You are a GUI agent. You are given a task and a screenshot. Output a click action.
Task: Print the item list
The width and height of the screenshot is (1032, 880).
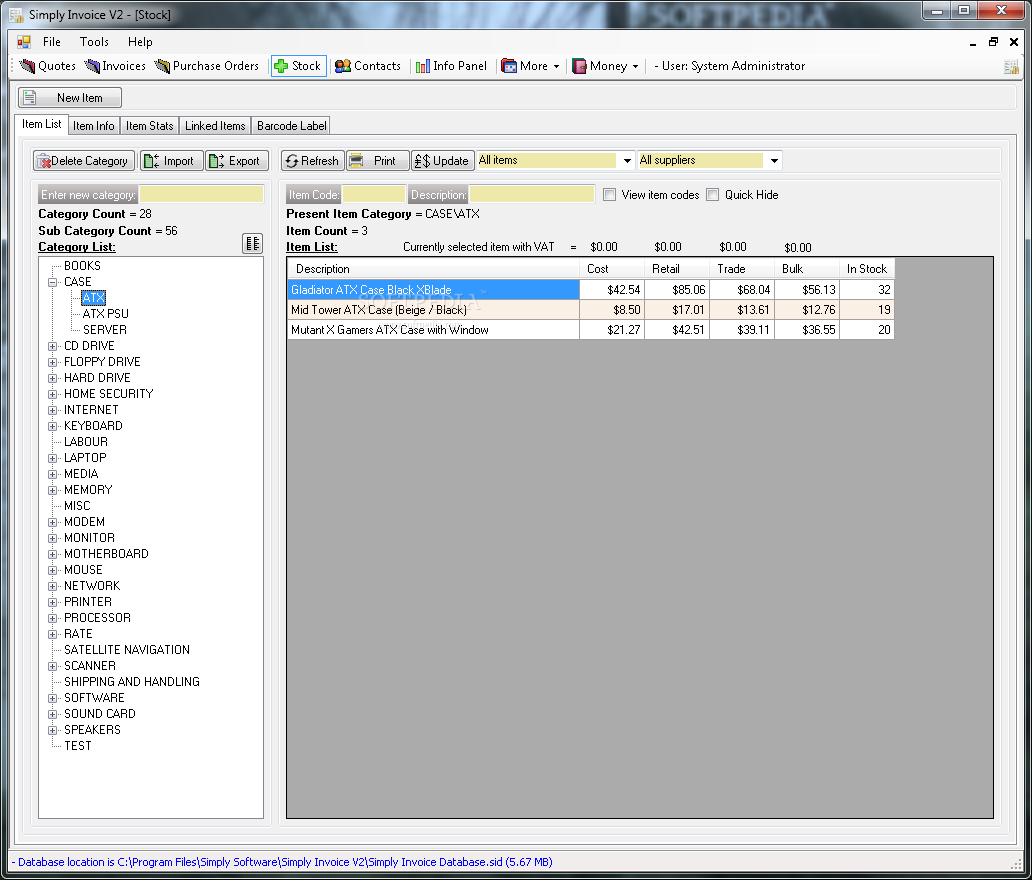point(378,161)
